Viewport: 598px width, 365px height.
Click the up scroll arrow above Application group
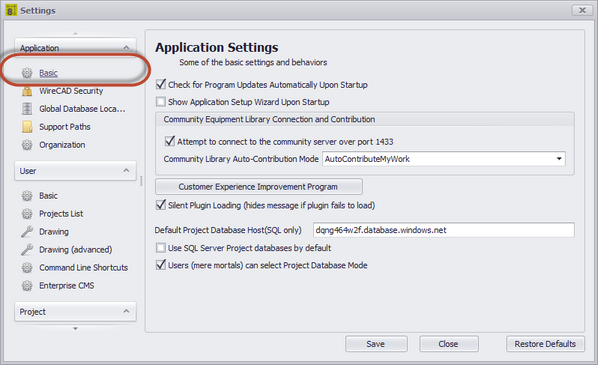[x=75, y=34]
